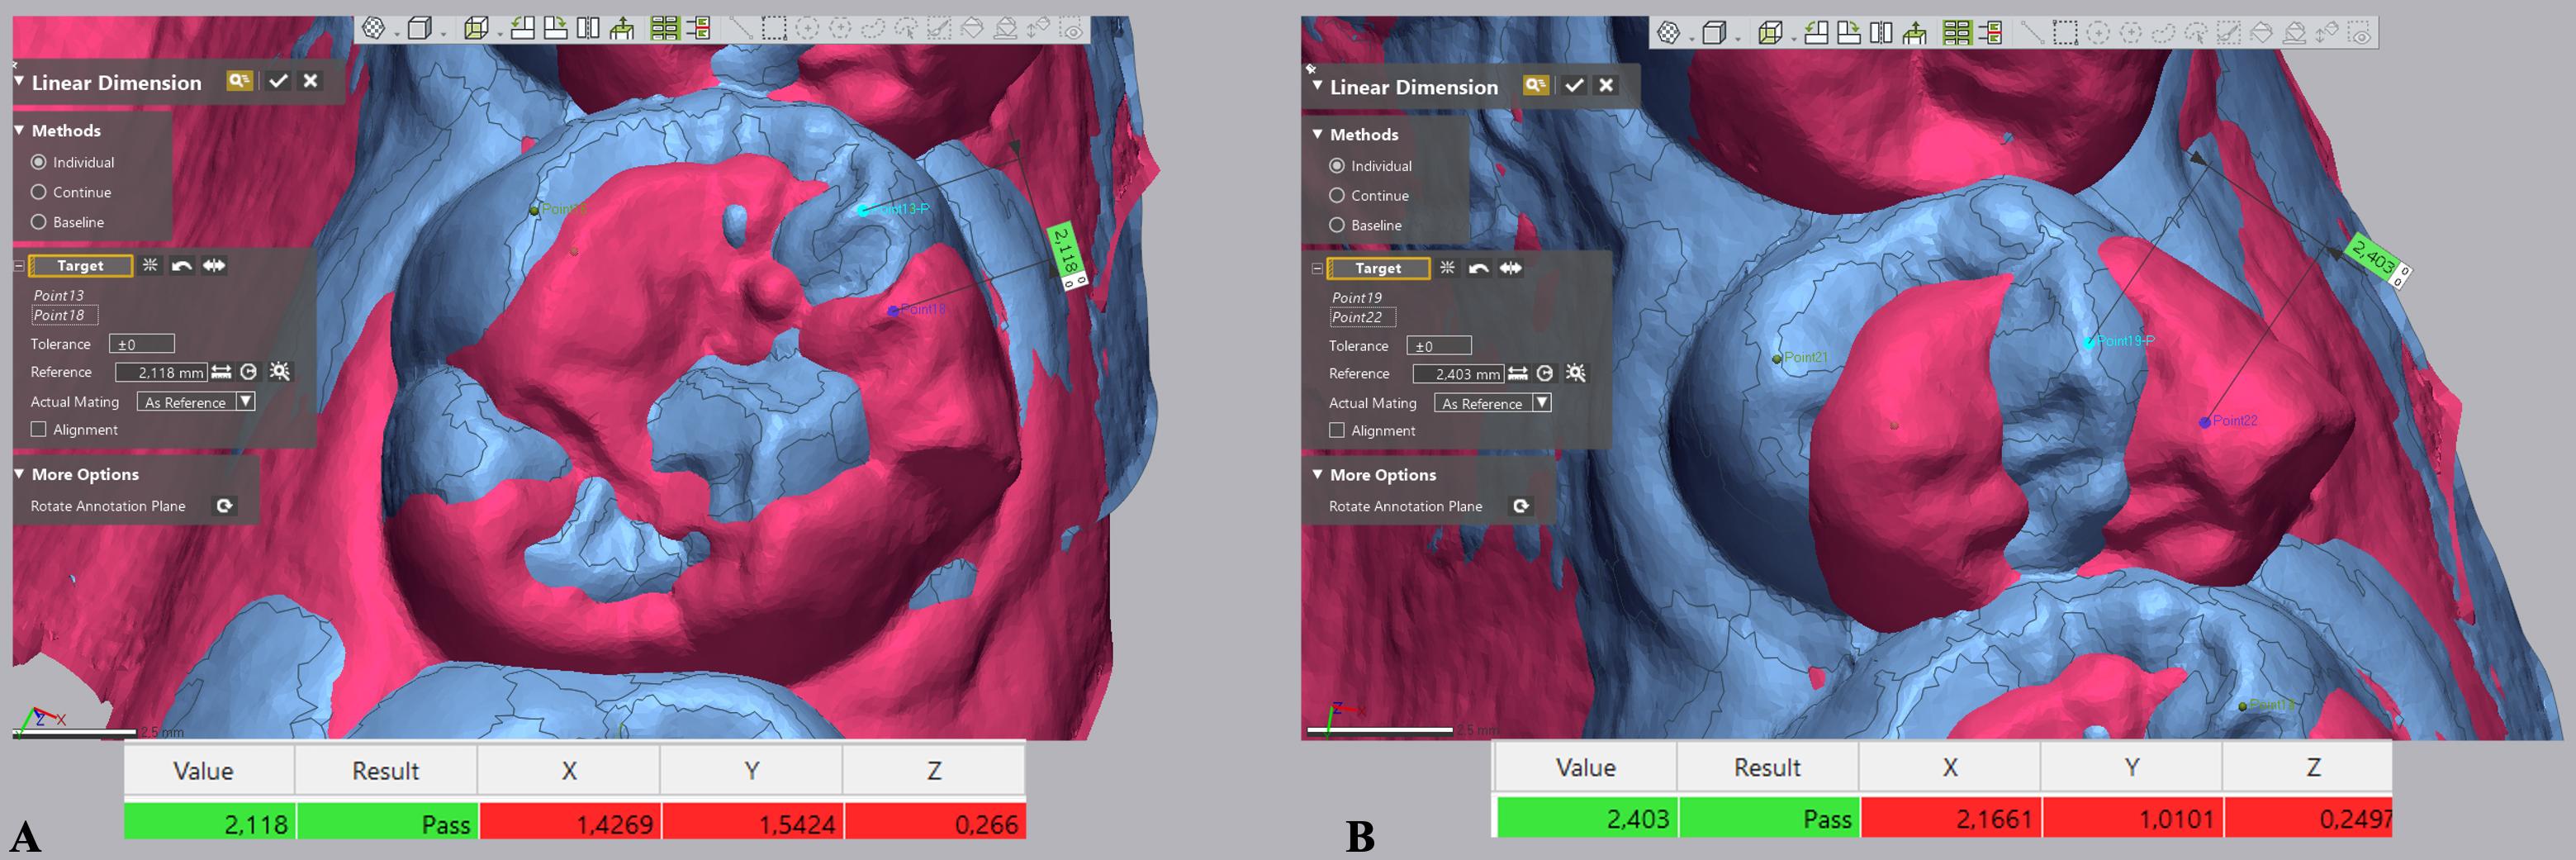The image size is (2576, 860).
Task: Collapse Target group minus box in panel A
Action: [x=19, y=266]
